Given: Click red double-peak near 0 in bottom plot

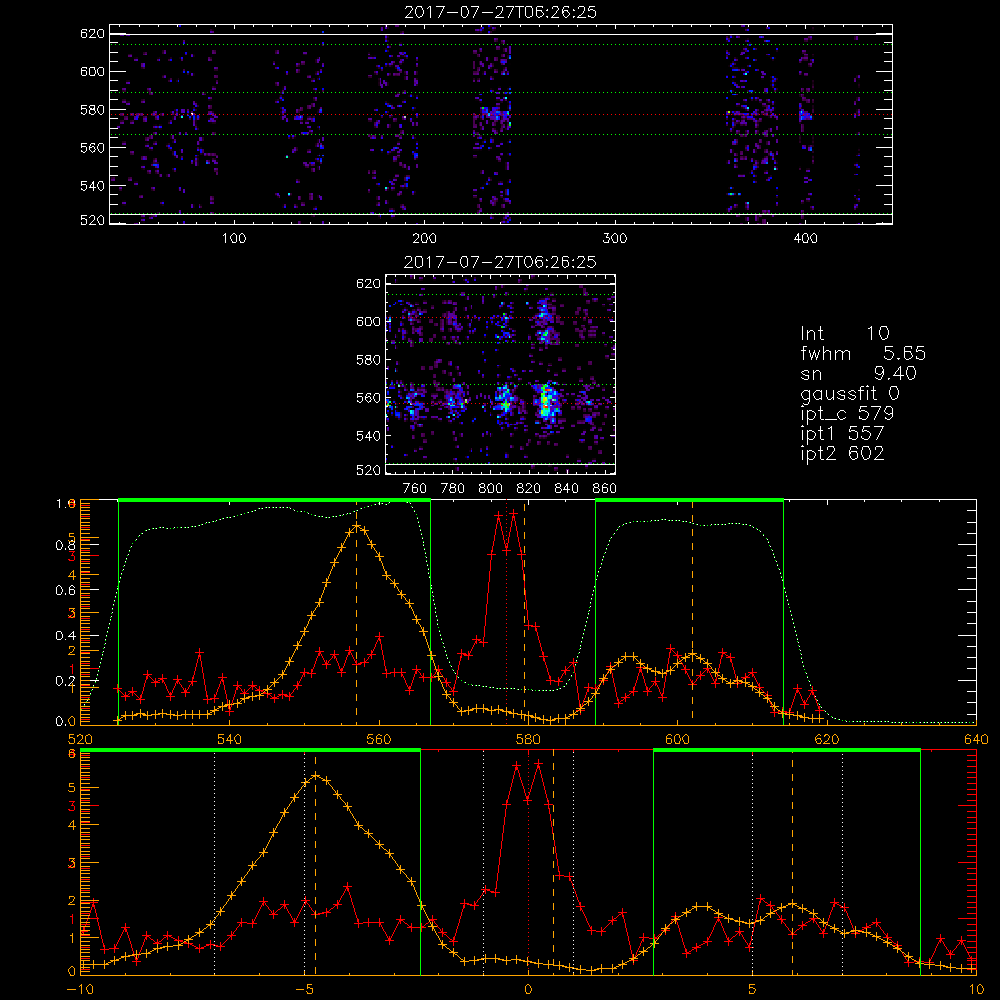Looking at the screenshot, I should pos(528,781).
